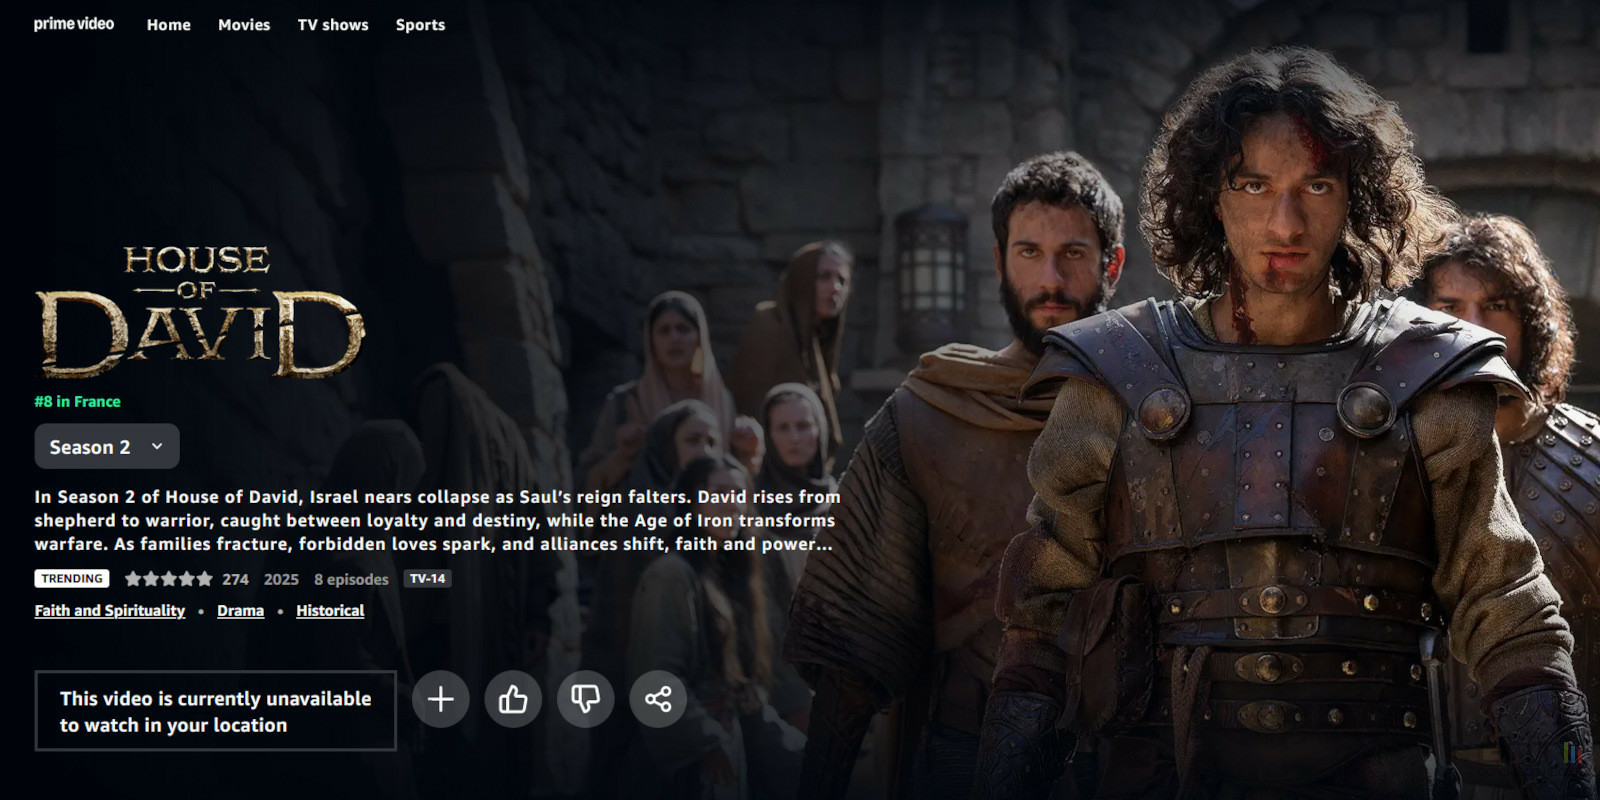Open the Faith and Spirituality genre link

click(110, 611)
